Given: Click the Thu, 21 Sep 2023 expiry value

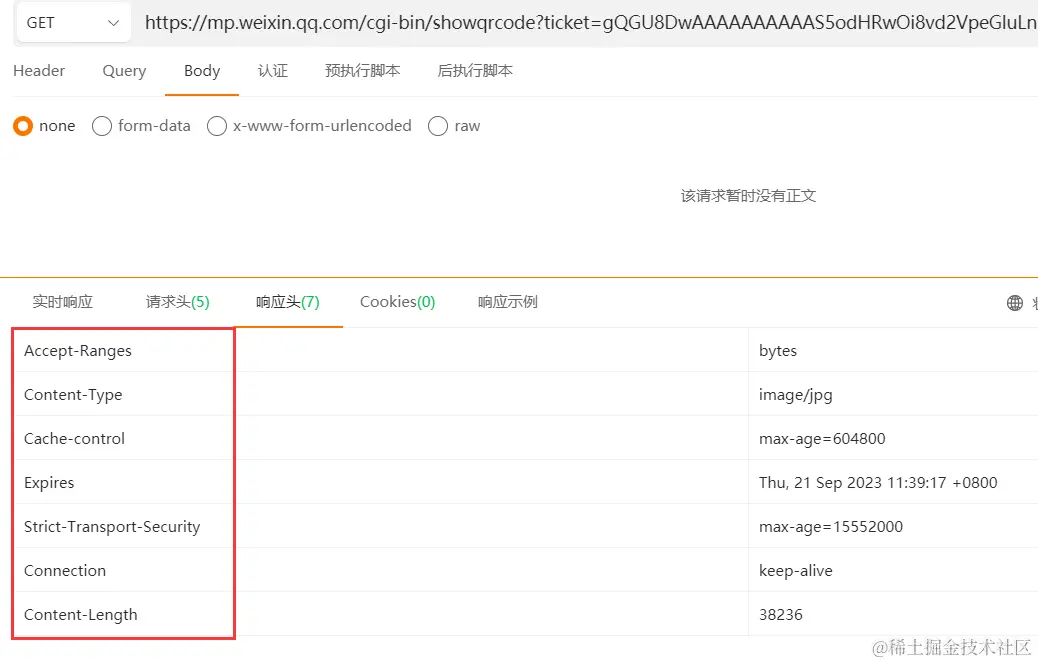Looking at the screenshot, I should pos(878,483).
